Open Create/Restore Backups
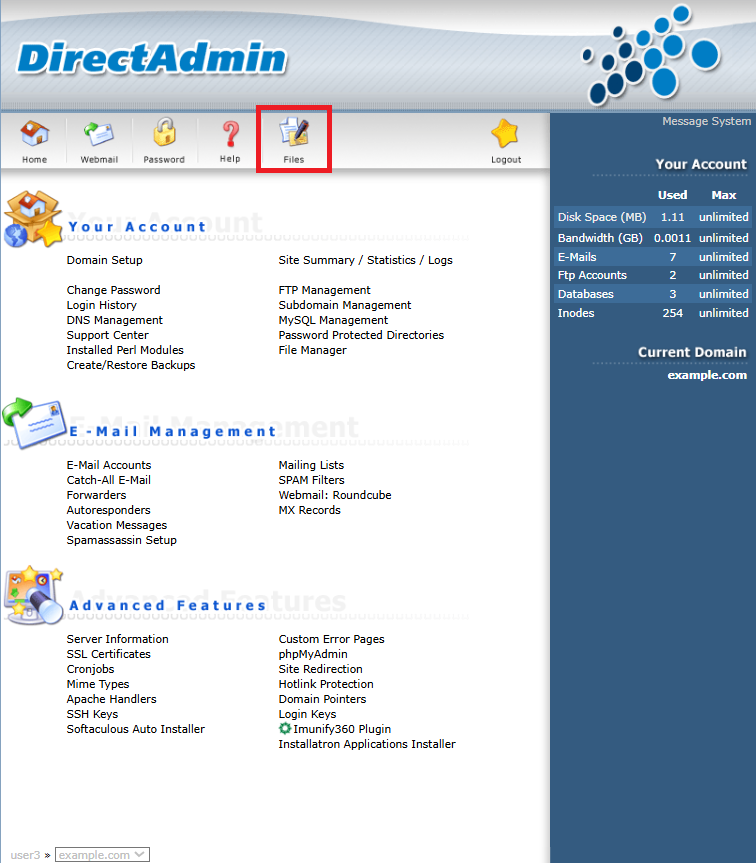Image resolution: width=756 pixels, height=863 pixels. coord(131,365)
